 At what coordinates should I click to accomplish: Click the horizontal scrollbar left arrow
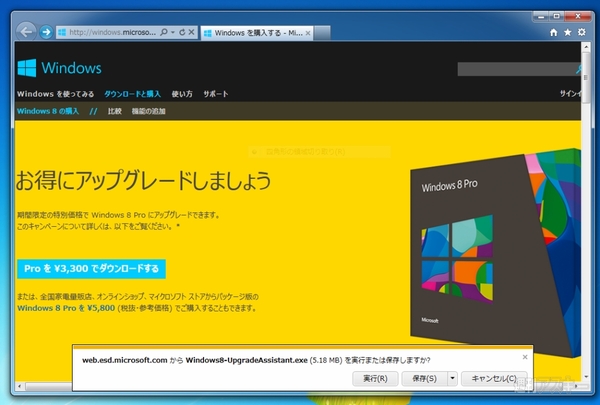pos(20,386)
